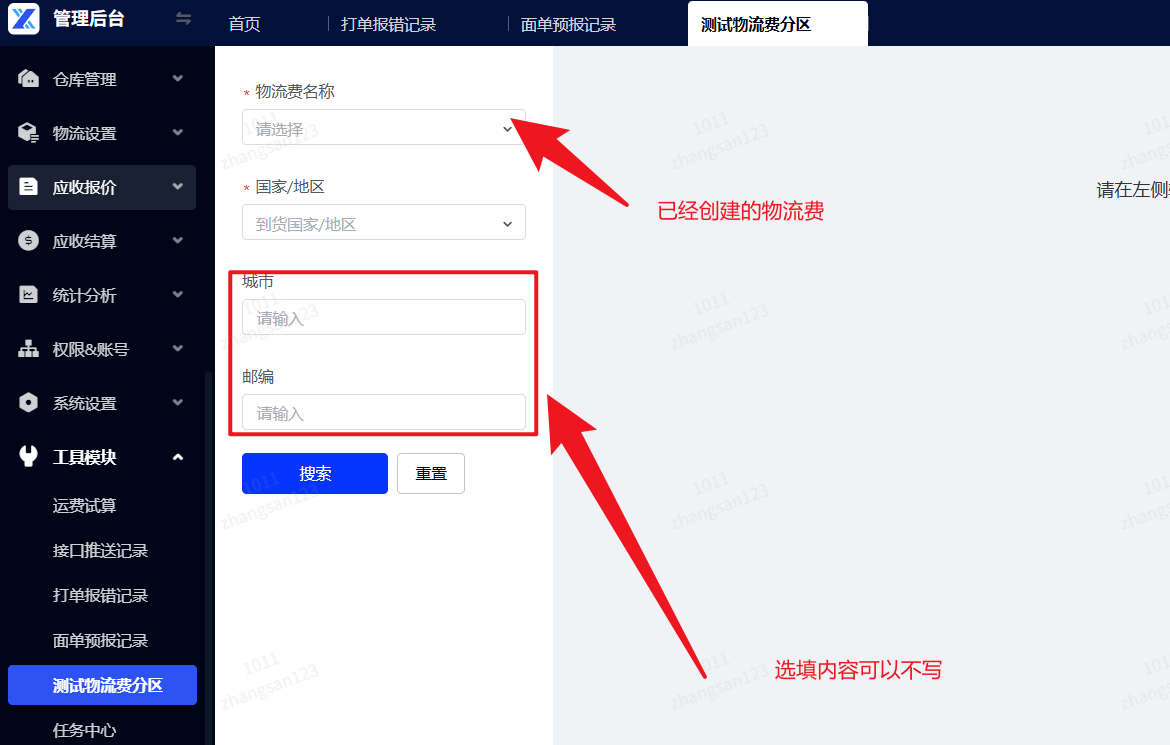
Task: Click the 统计分析 chart icon
Action: click(28, 295)
